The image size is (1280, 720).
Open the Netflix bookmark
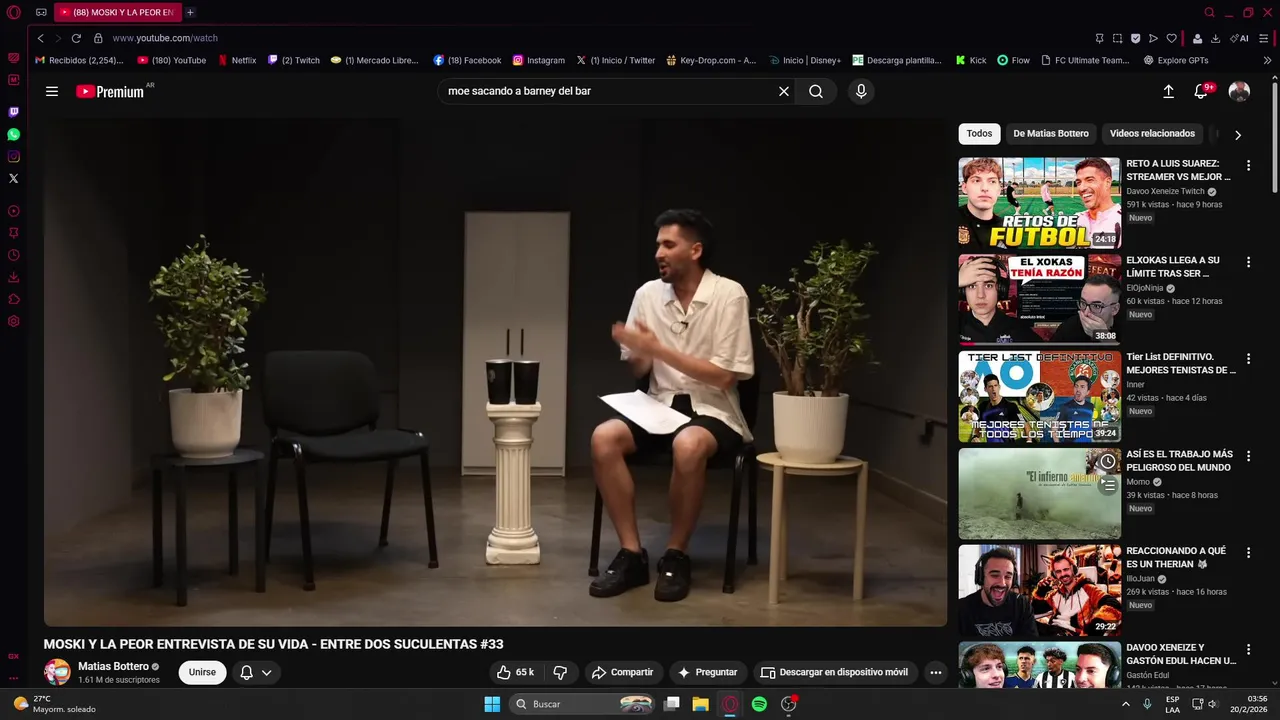point(238,60)
